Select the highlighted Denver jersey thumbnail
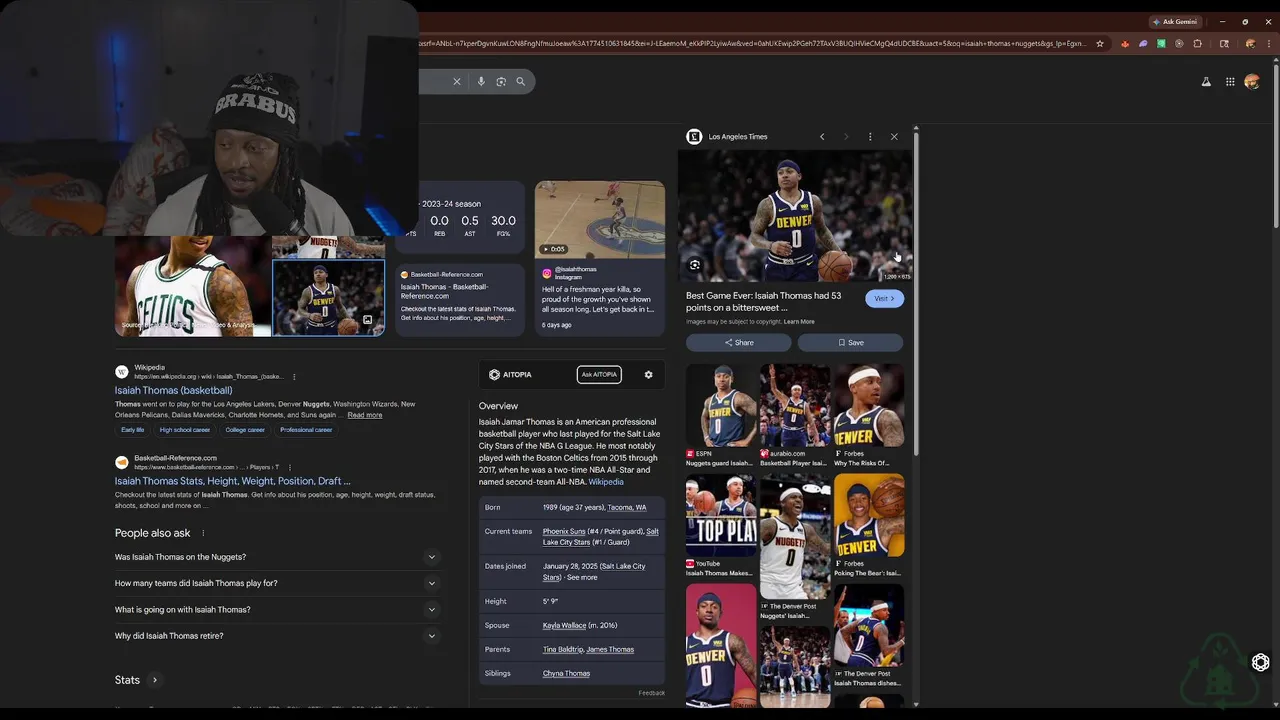 [x=329, y=298]
